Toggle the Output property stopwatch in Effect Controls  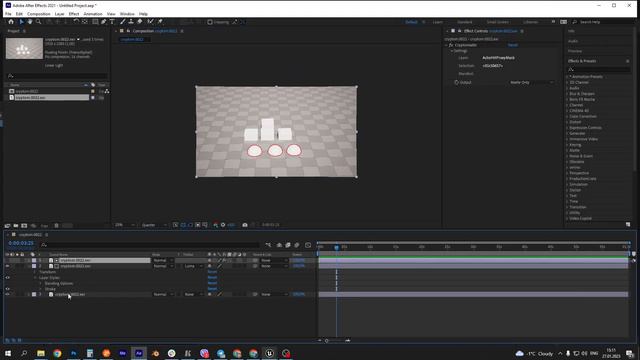point(456,82)
